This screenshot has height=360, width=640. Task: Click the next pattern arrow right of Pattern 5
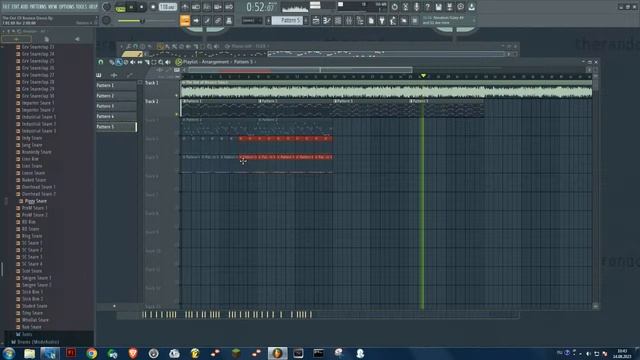(306, 20)
